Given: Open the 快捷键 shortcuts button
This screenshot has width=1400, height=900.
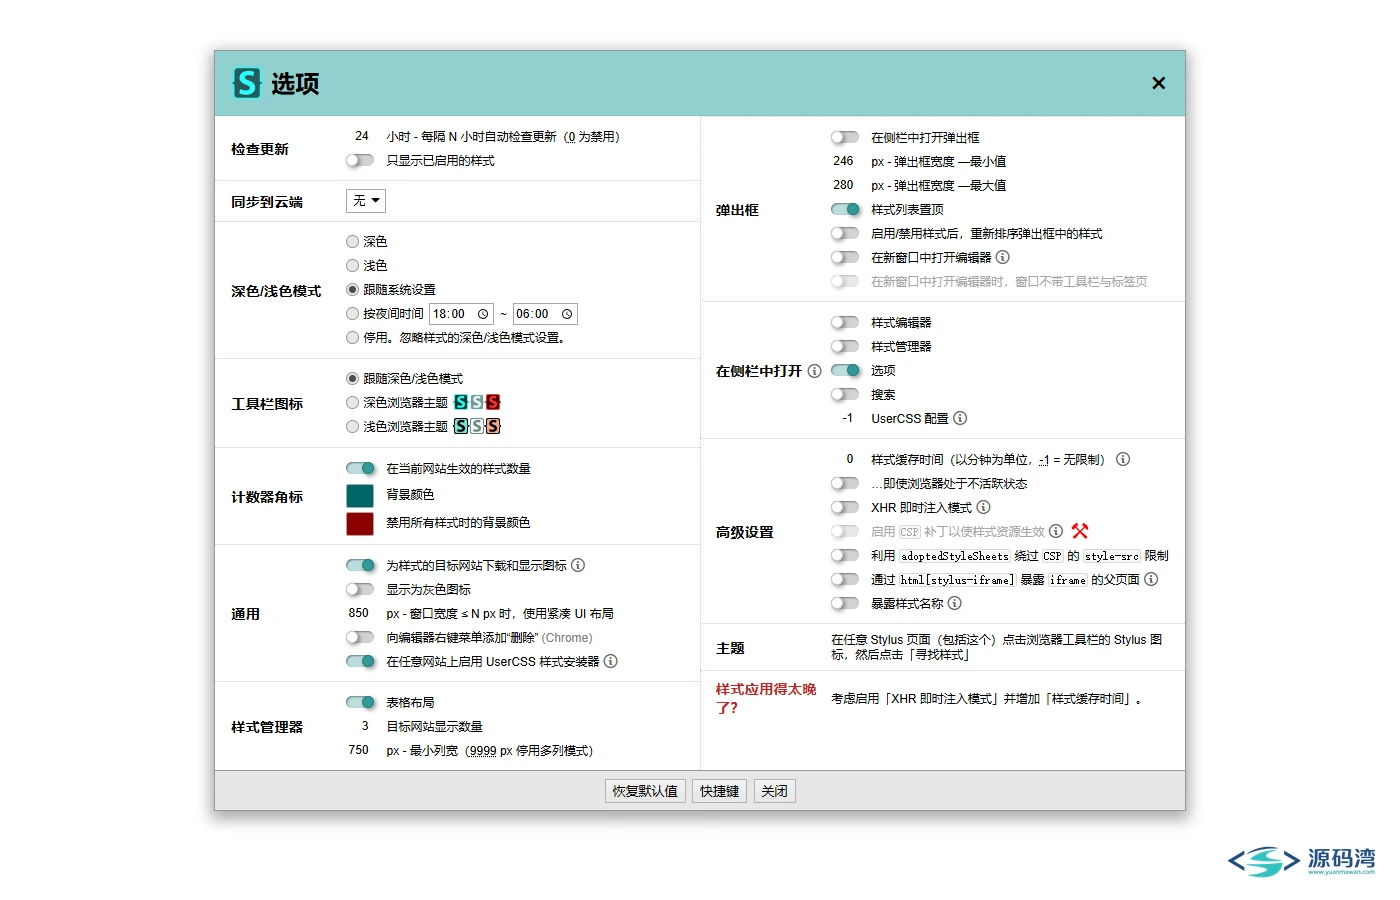Looking at the screenshot, I should coord(719,791).
